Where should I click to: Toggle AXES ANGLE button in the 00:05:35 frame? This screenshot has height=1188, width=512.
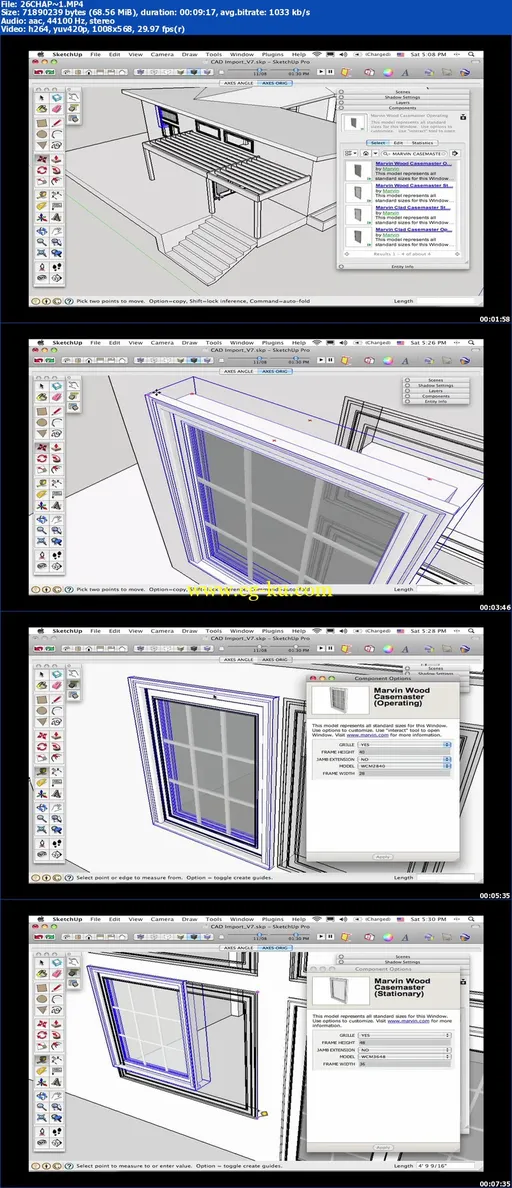239,659
